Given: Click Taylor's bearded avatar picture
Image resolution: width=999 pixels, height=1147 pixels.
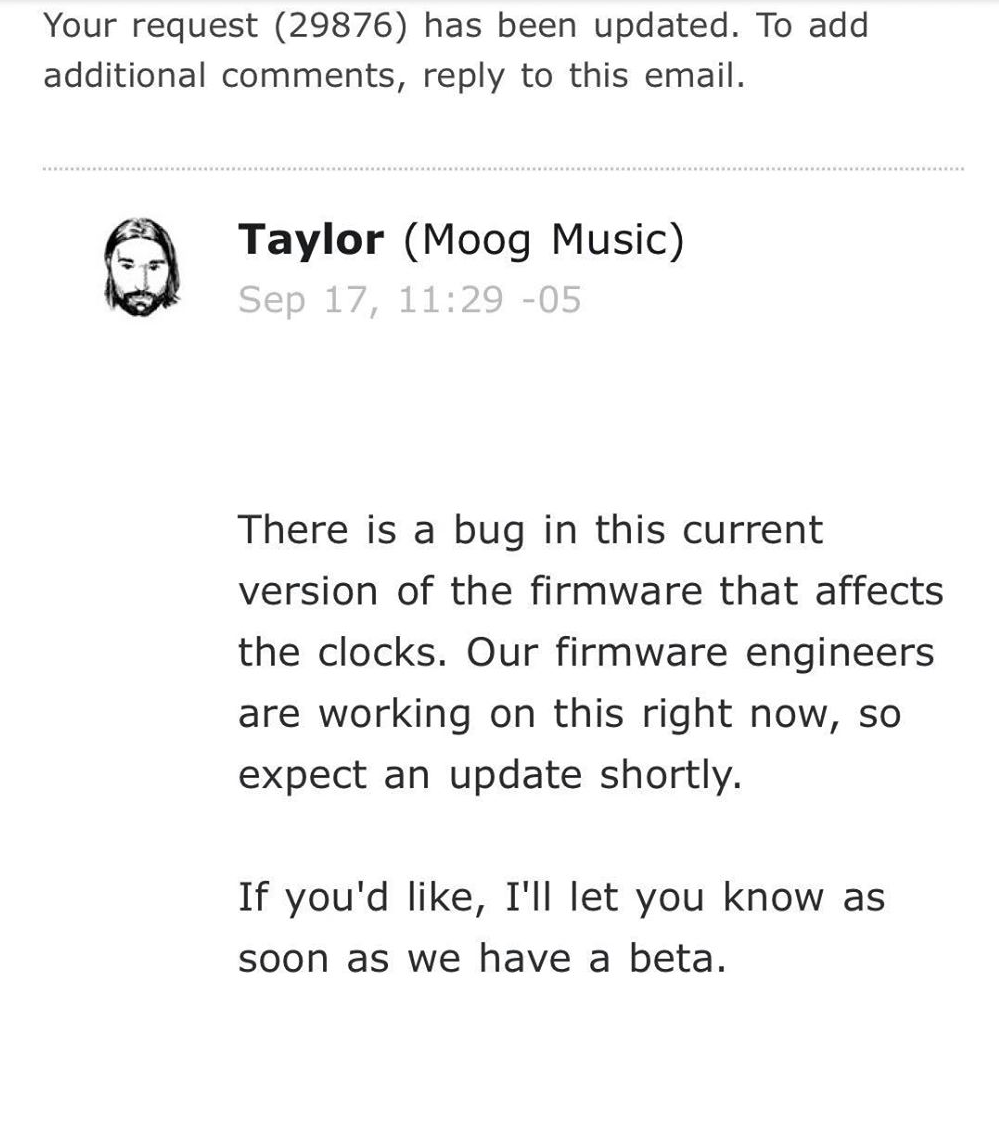Looking at the screenshot, I should point(142,269).
